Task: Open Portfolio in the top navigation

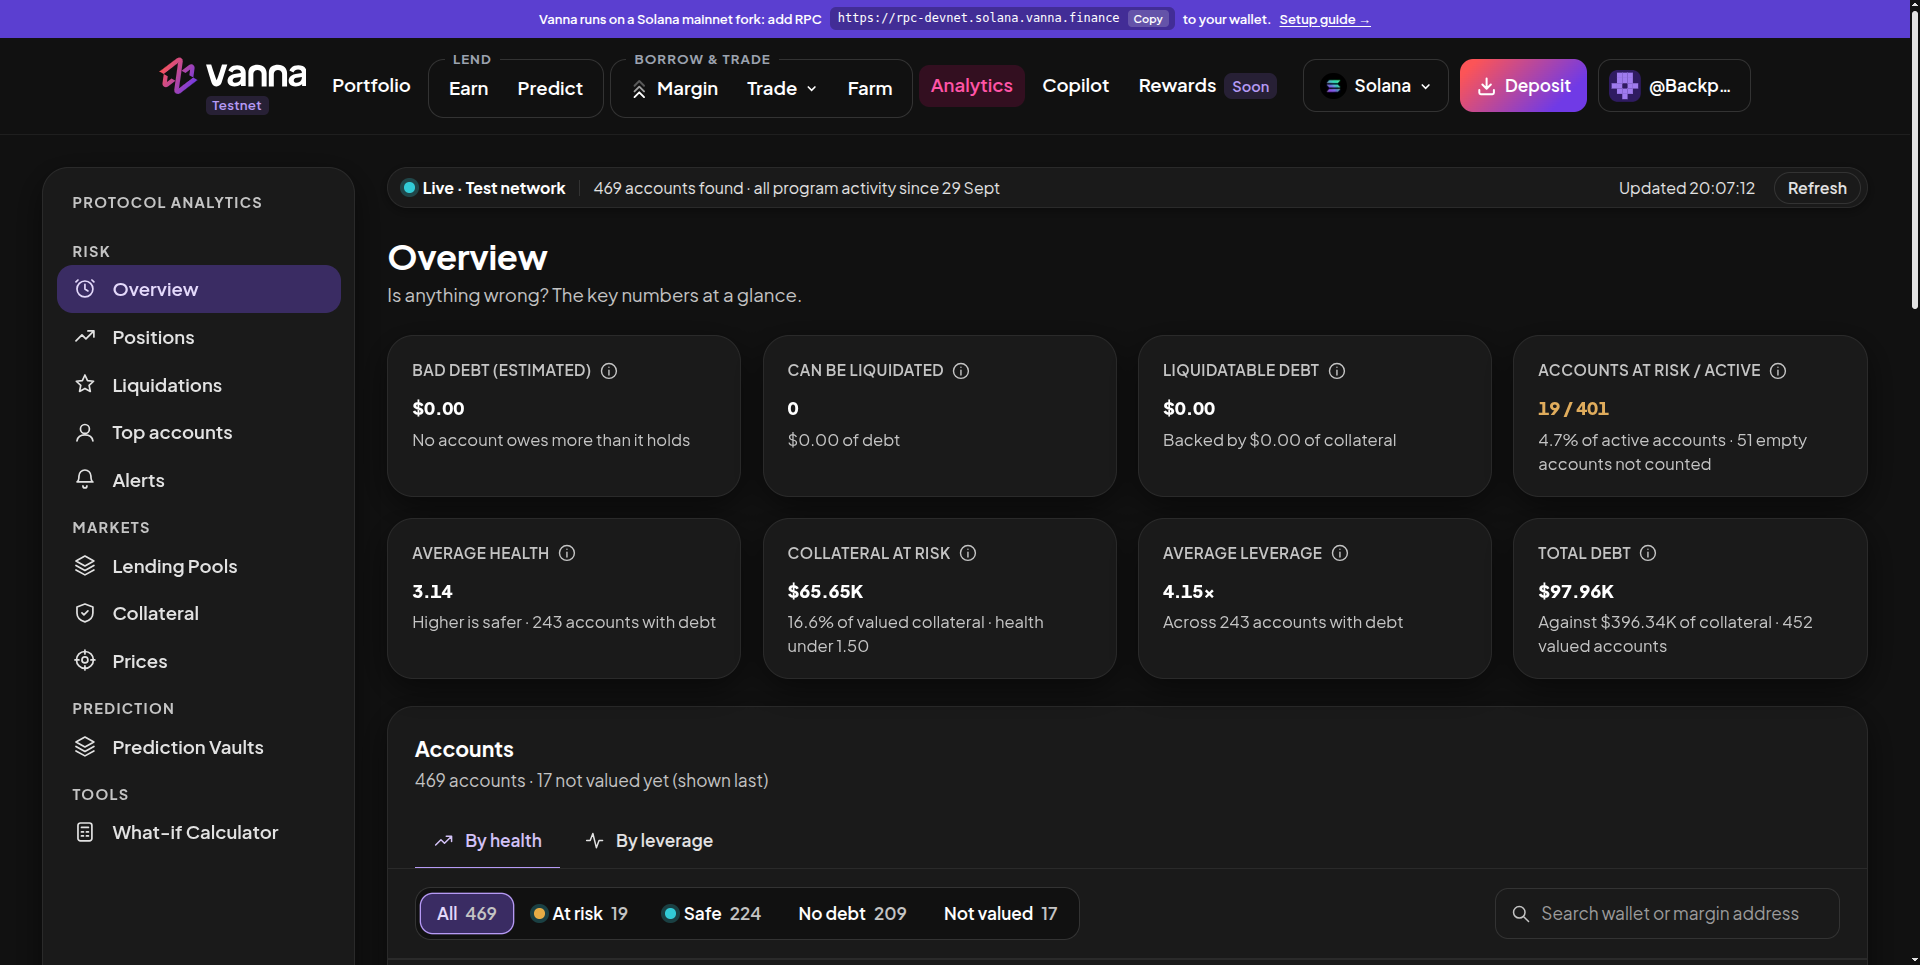Action: 371,86
